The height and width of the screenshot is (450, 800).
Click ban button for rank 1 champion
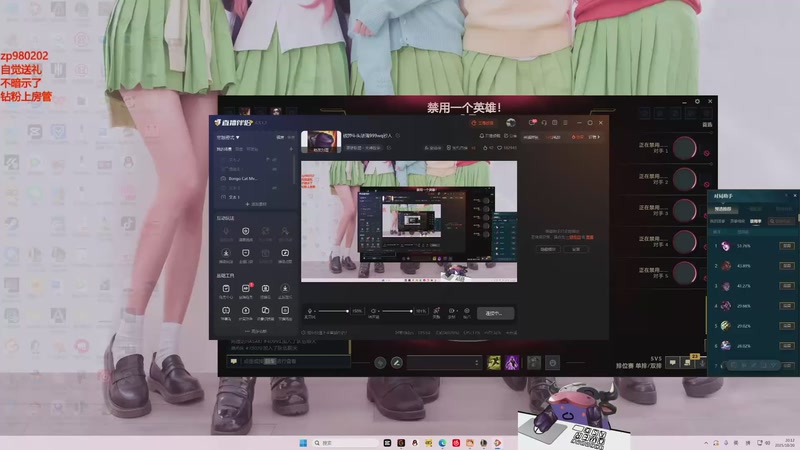point(787,246)
